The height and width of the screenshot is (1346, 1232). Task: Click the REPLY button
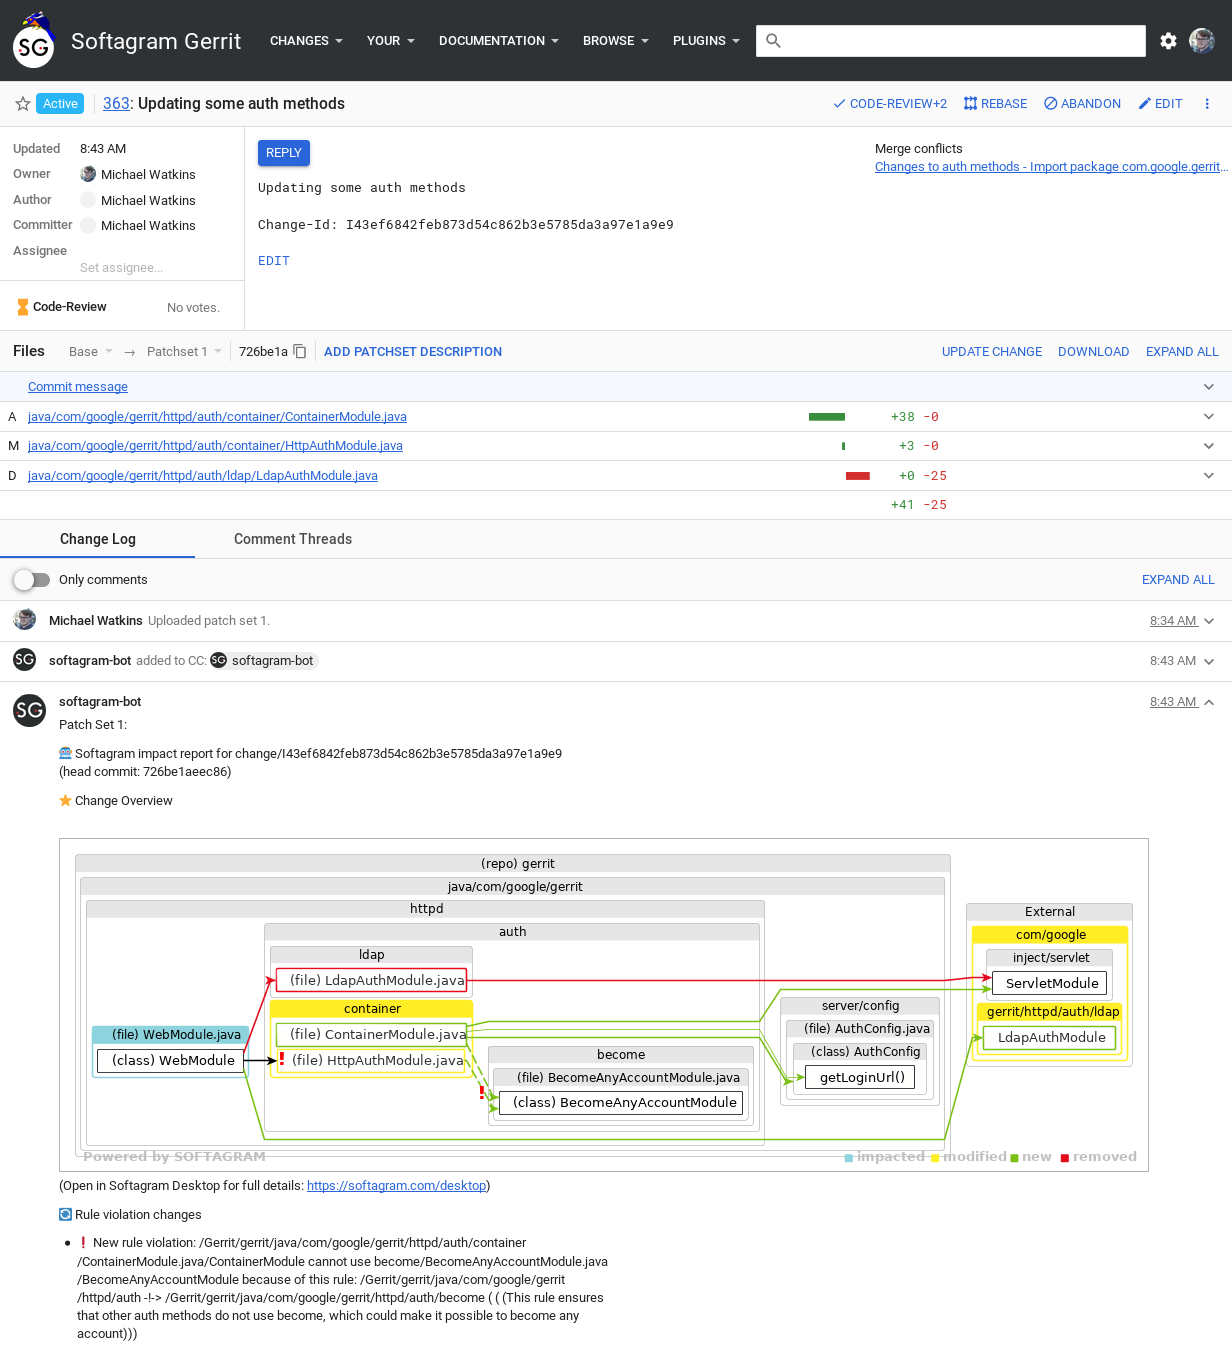click(284, 153)
